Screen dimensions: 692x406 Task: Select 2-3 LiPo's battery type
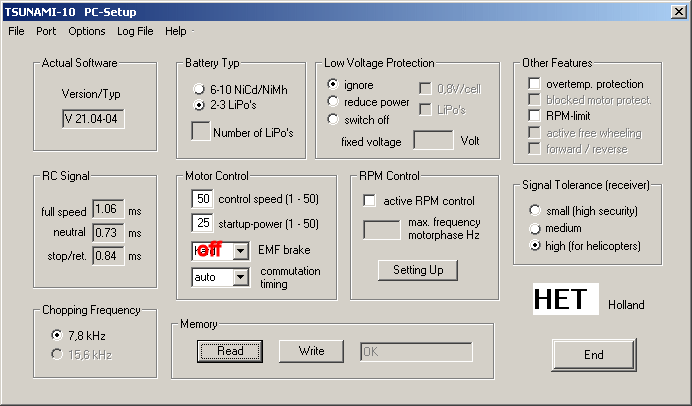199,105
